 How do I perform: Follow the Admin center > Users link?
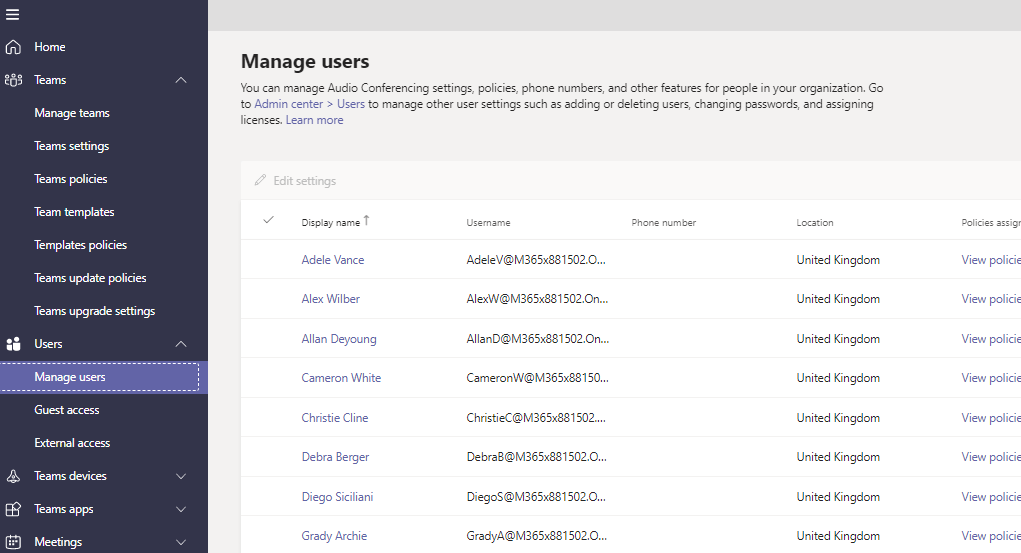coord(309,104)
